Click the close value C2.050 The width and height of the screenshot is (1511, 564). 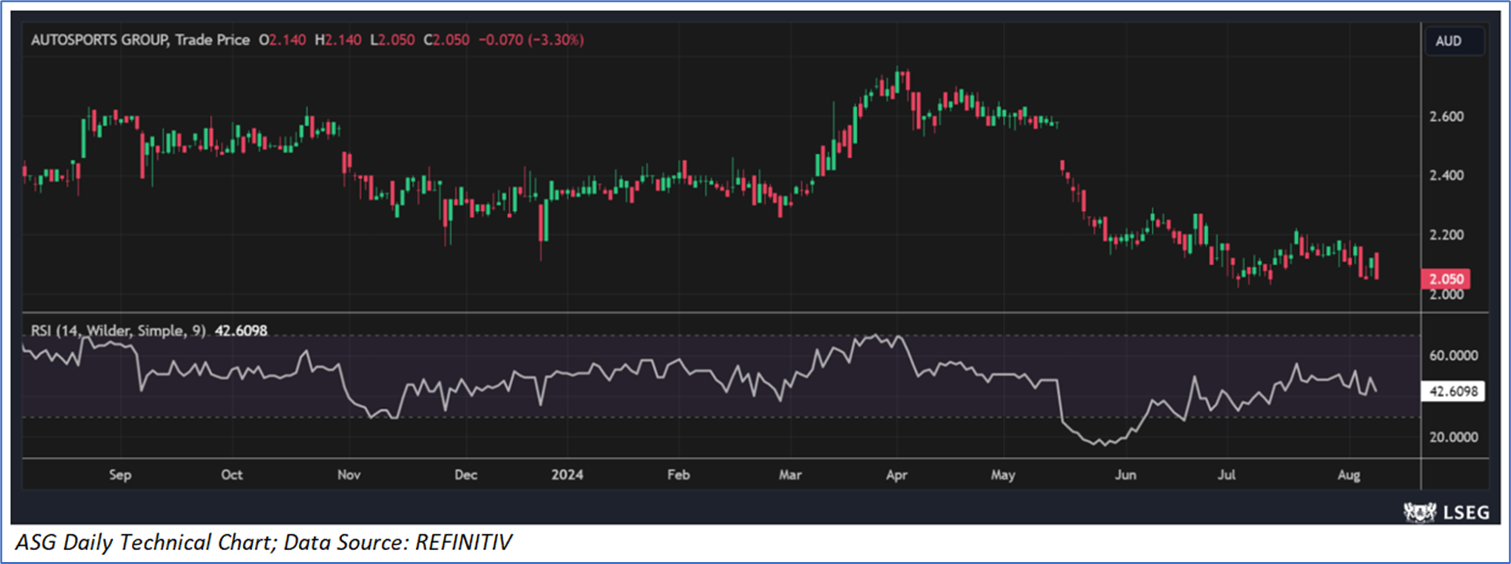(445, 40)
